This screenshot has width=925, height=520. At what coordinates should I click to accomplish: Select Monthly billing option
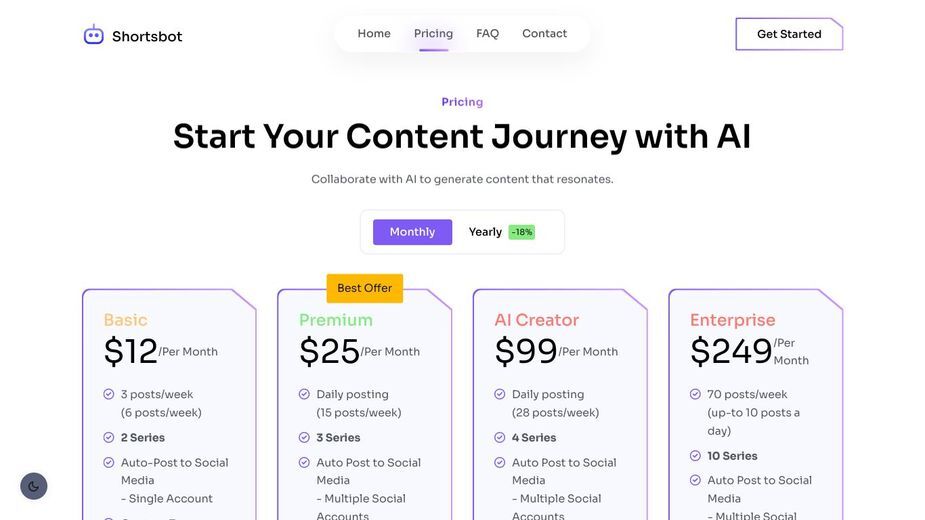click(x=412, y=232)
